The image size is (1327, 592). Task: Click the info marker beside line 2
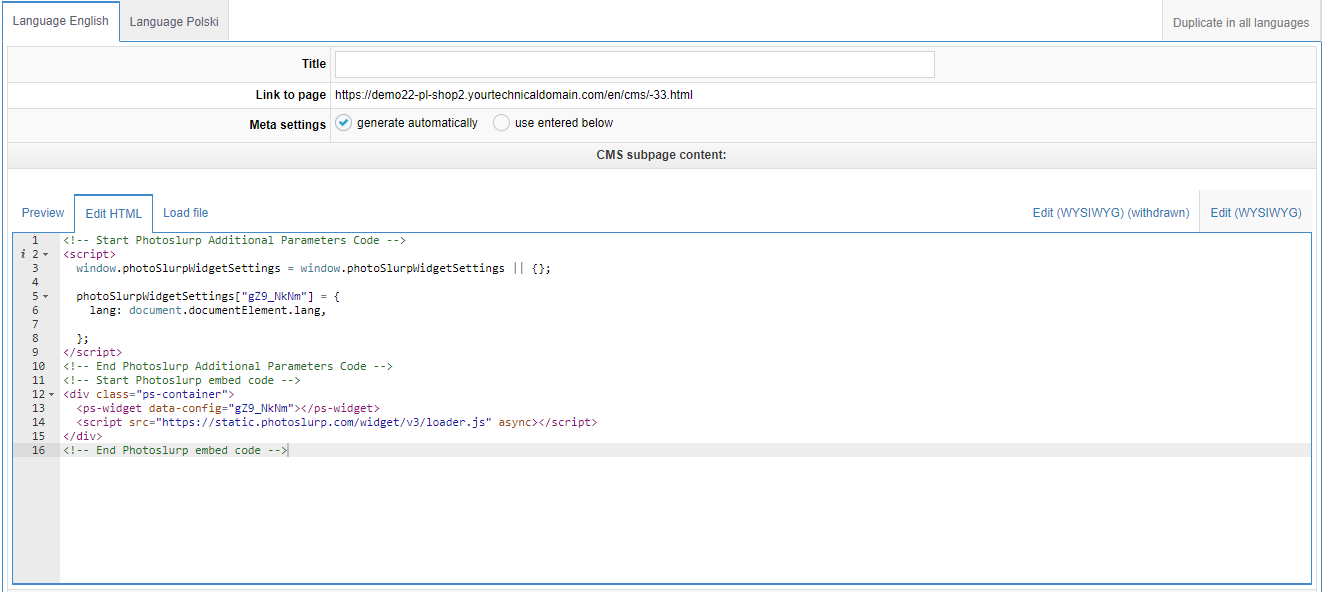pyautogui.click(x=23, y=254)
